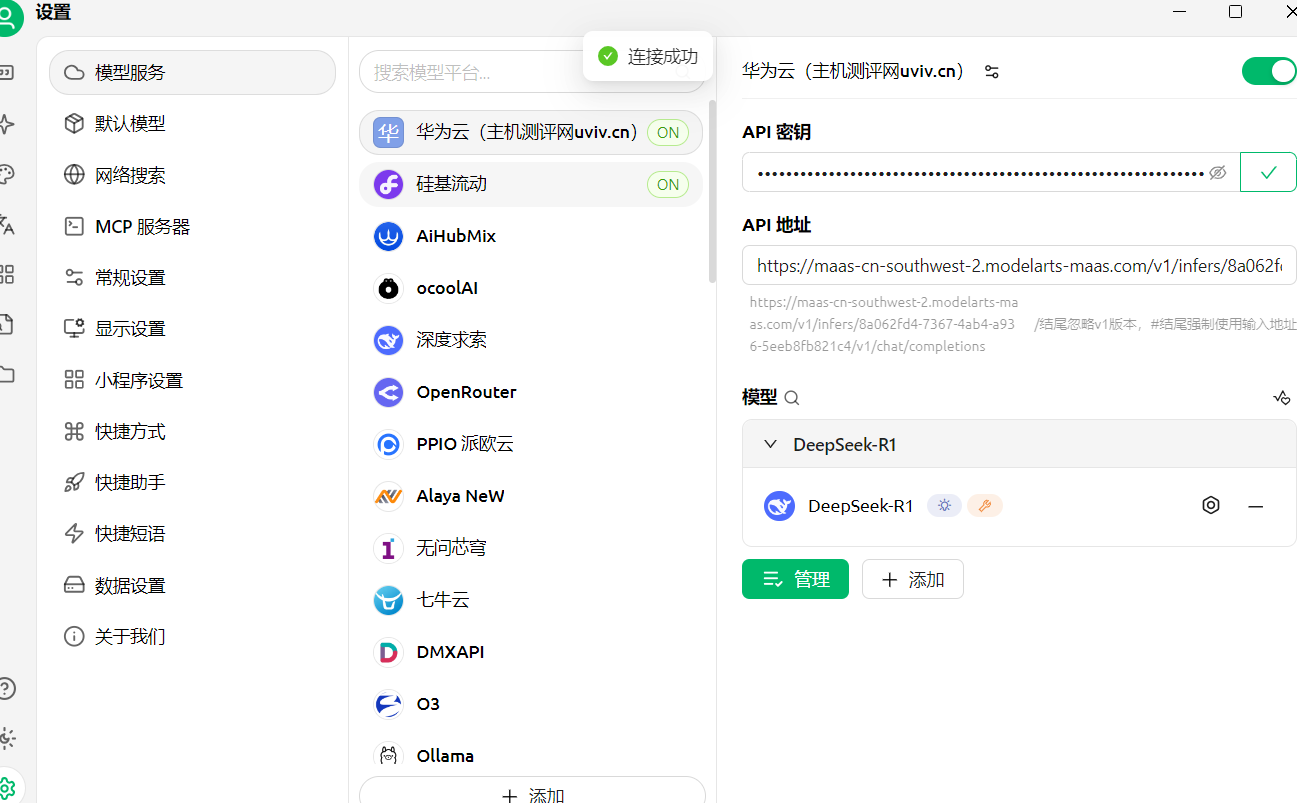Viewport: 1297px width, 803px height.
Task: Open the translate icon in left sidebar
Action: pyautogui.click(x=6, y=225)
